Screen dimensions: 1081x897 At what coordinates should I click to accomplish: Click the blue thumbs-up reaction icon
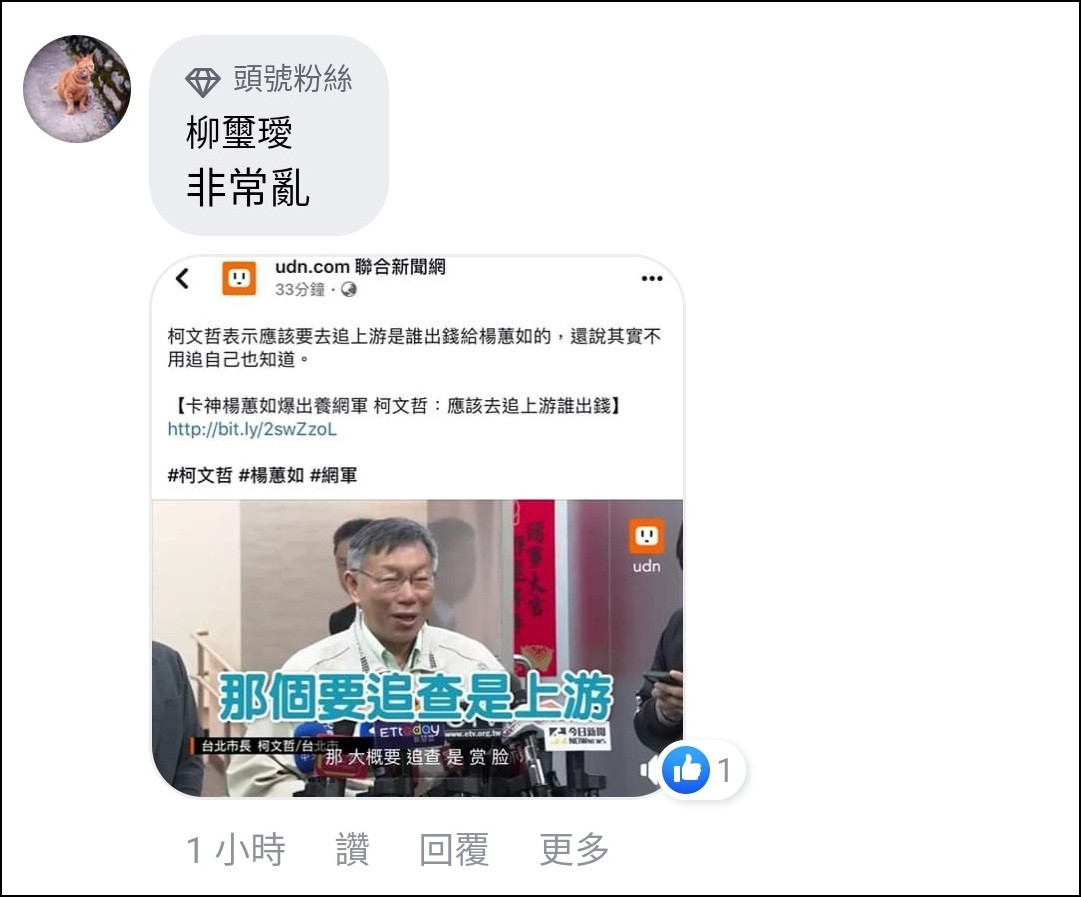coord(686,769)
